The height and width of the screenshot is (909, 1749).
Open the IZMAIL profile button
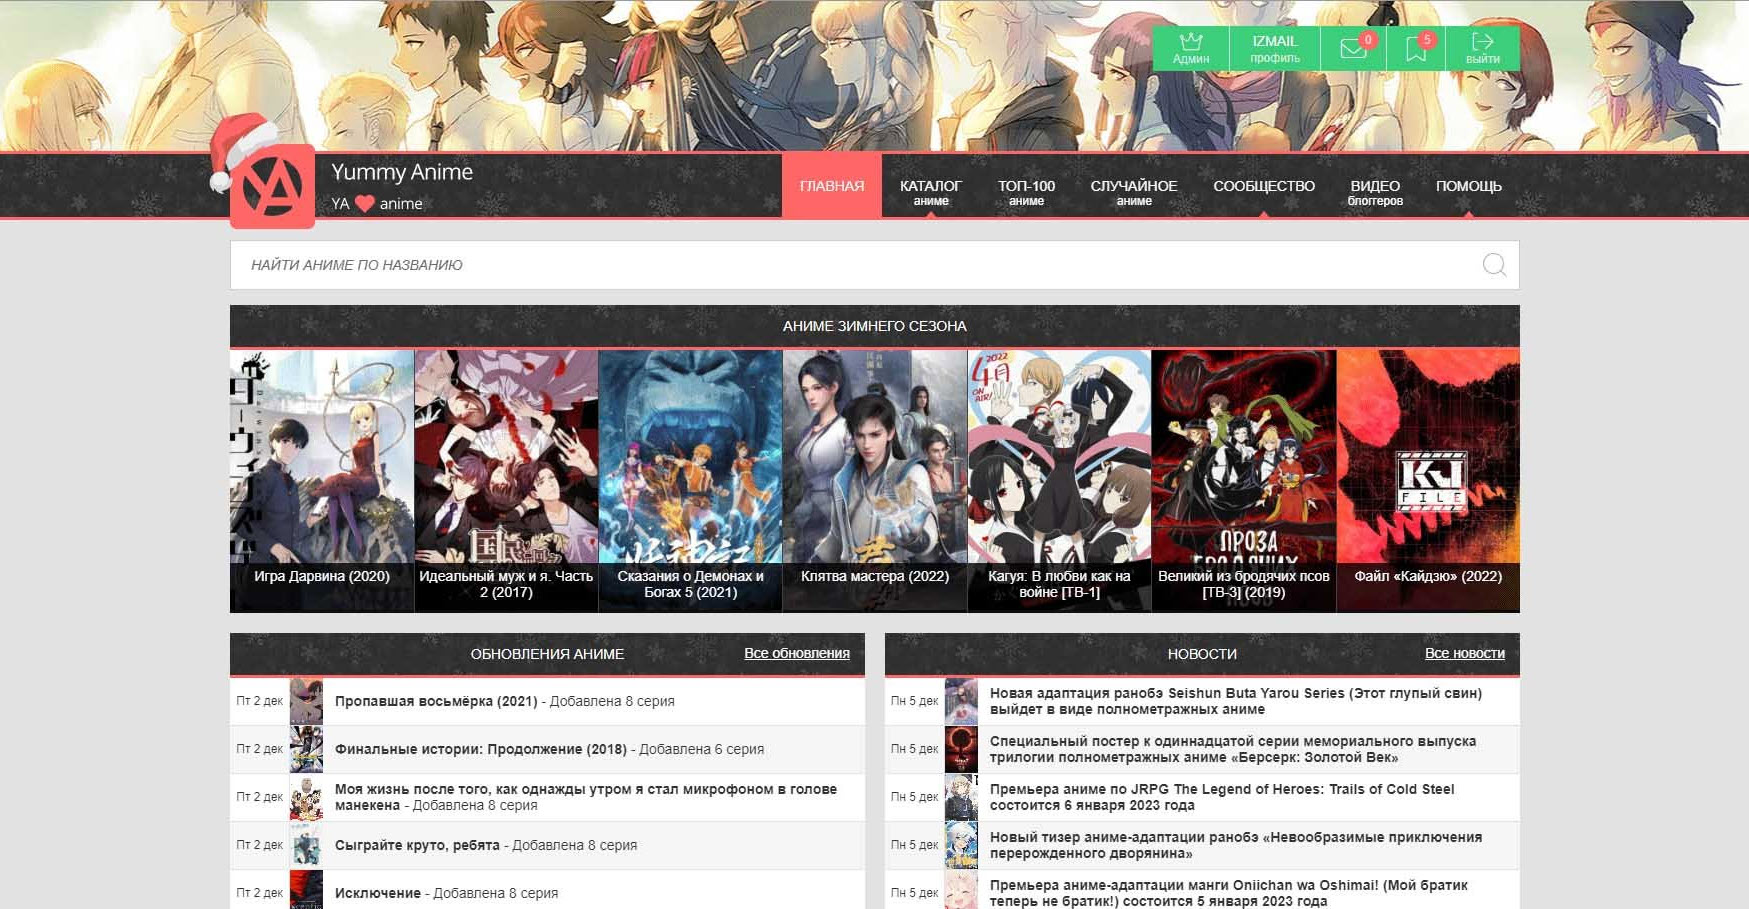1274,48
